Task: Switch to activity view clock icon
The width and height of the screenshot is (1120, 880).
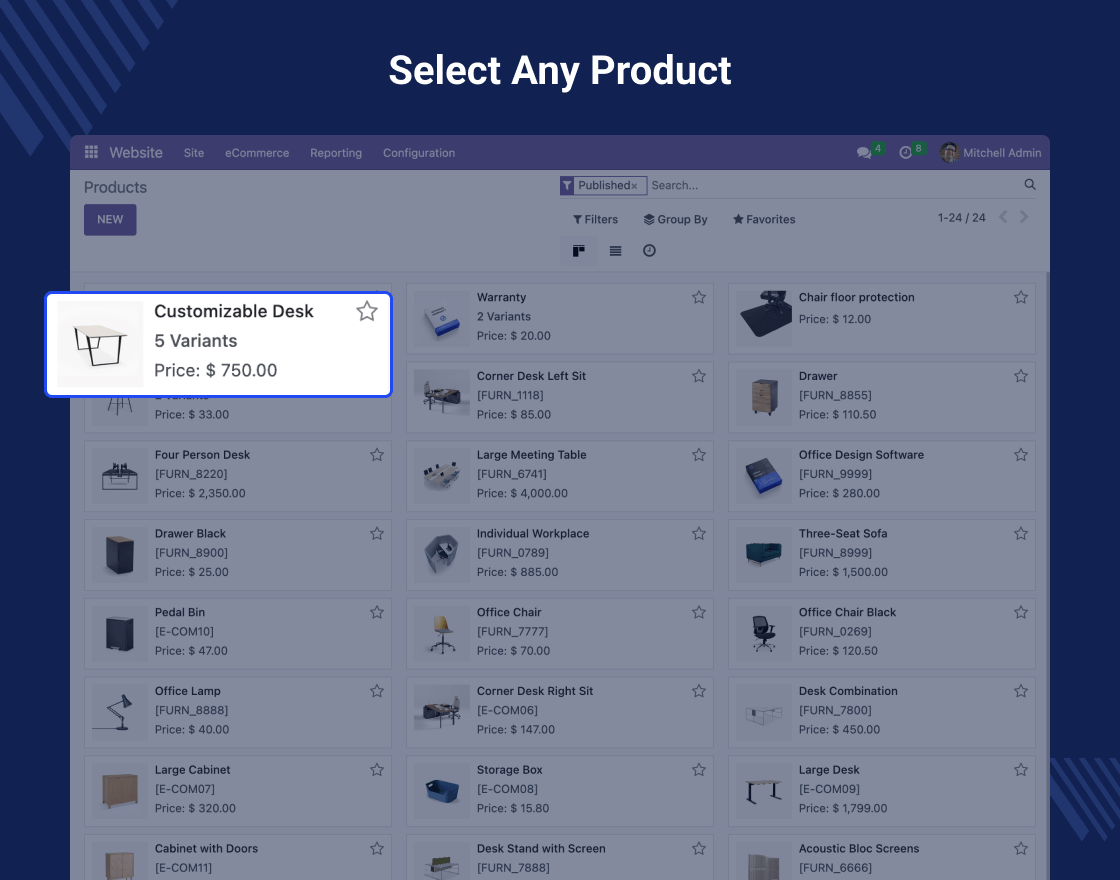Action: (649, 251)
